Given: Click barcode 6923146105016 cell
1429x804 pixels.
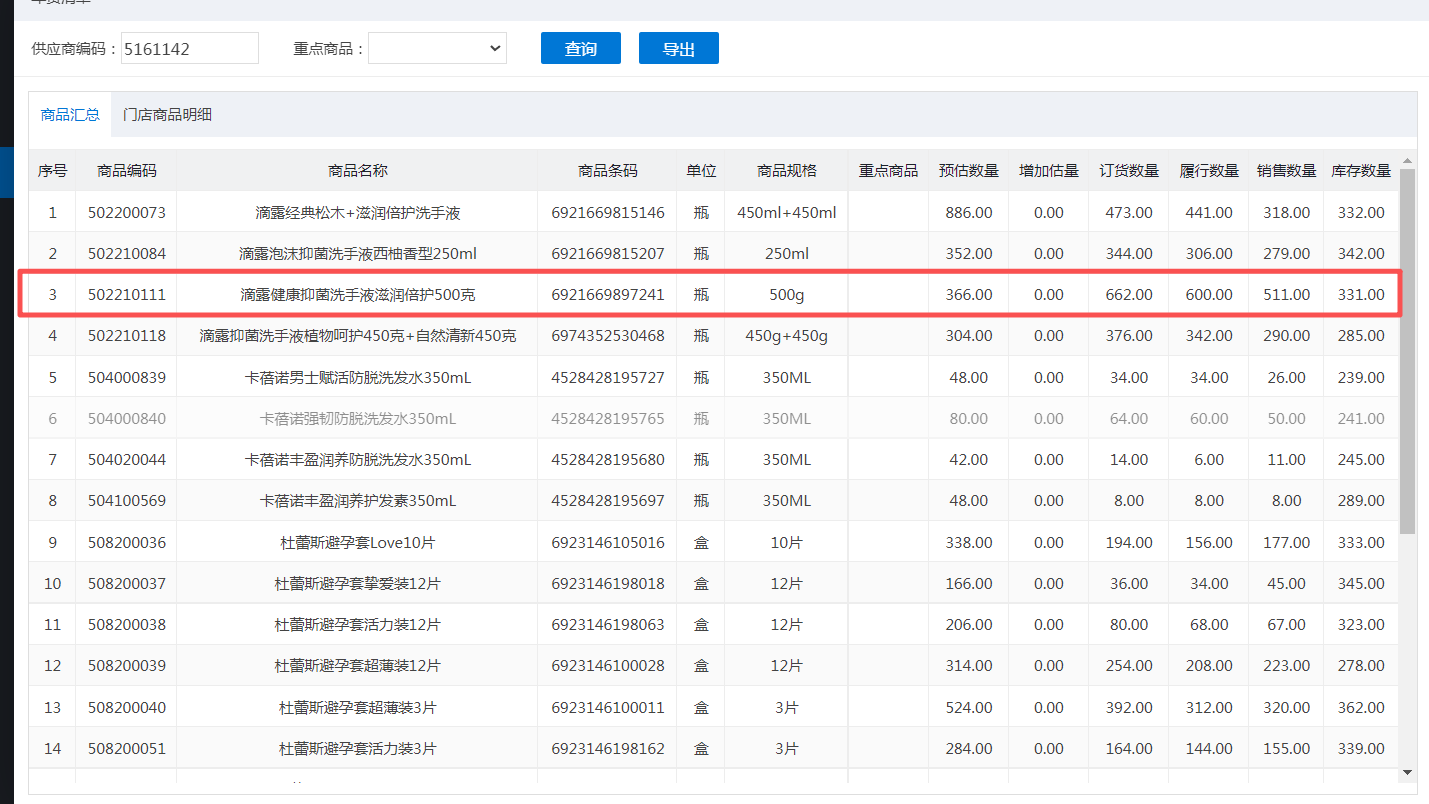Looking at the screenshot, I should coord(607,543).
